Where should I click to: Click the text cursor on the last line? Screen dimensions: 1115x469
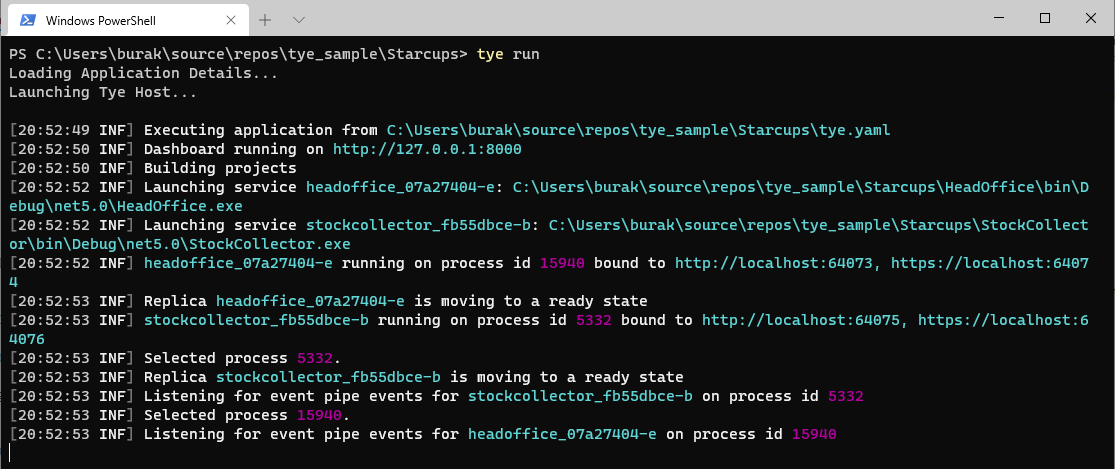pyautogui.click(x=10, y=453)
